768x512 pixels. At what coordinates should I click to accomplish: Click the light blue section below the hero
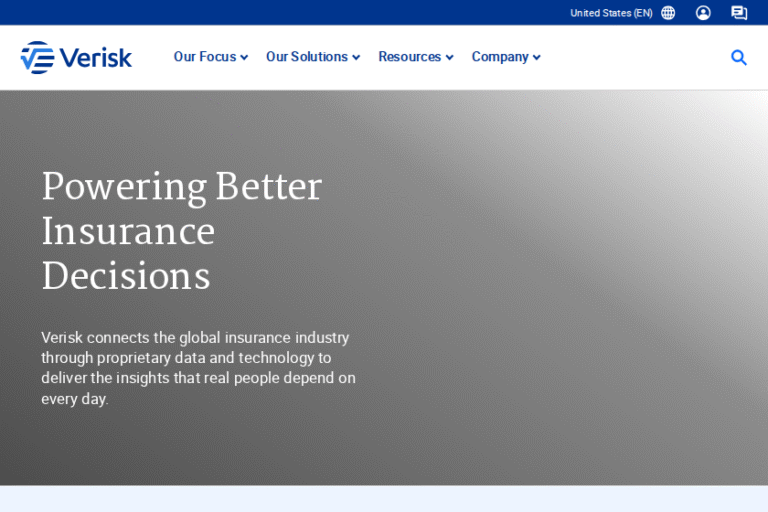coord(384,499)
